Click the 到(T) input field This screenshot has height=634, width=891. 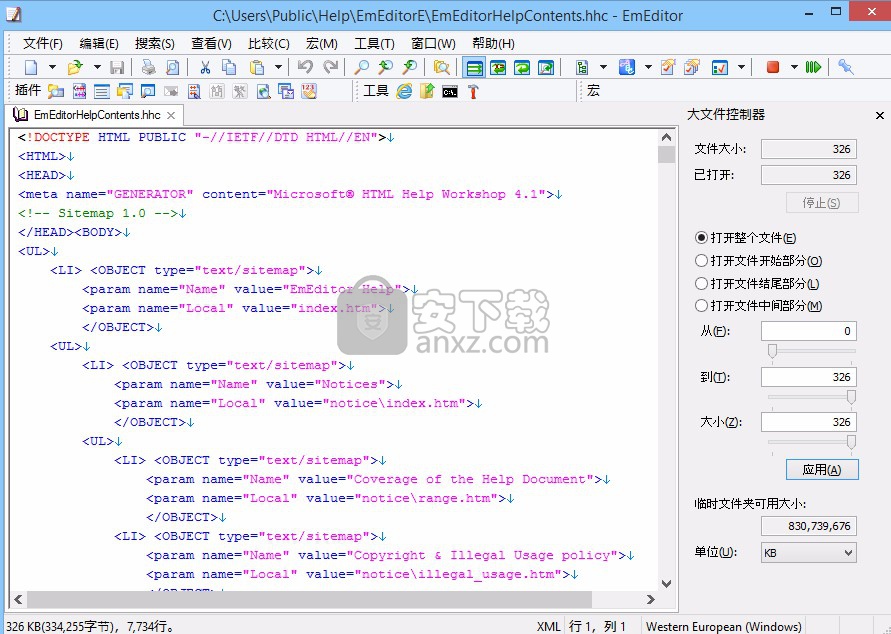click(x=809, y=377)
